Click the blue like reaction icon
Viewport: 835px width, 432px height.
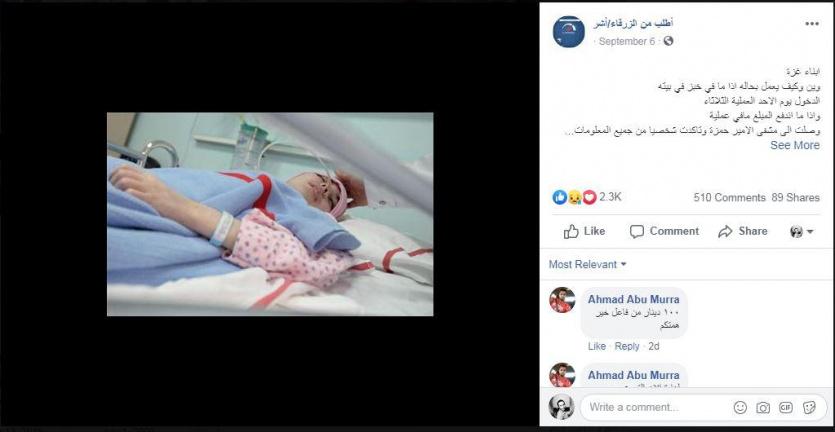[x=560, y=198]
